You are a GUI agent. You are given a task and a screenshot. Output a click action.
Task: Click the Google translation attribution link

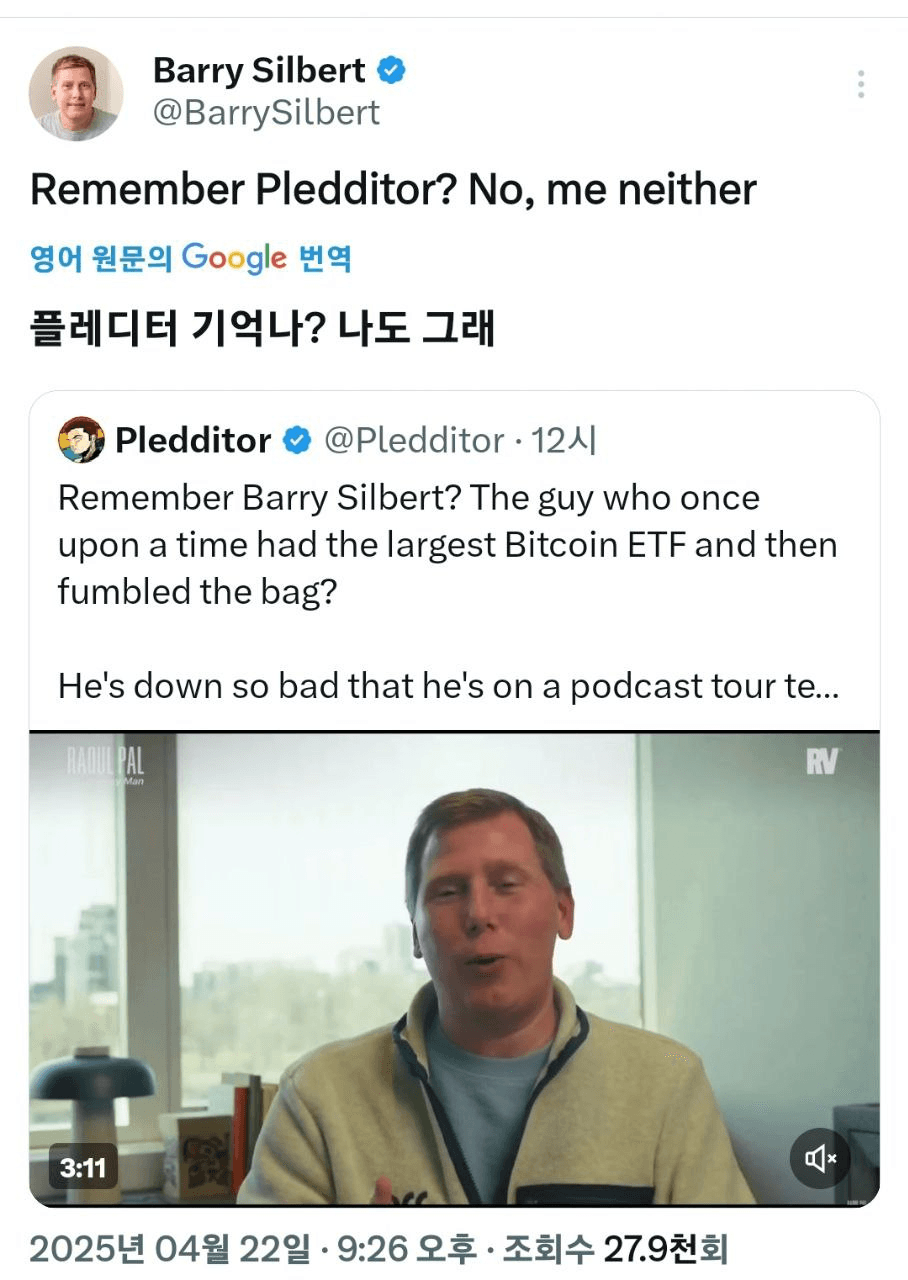pos(190,259)
